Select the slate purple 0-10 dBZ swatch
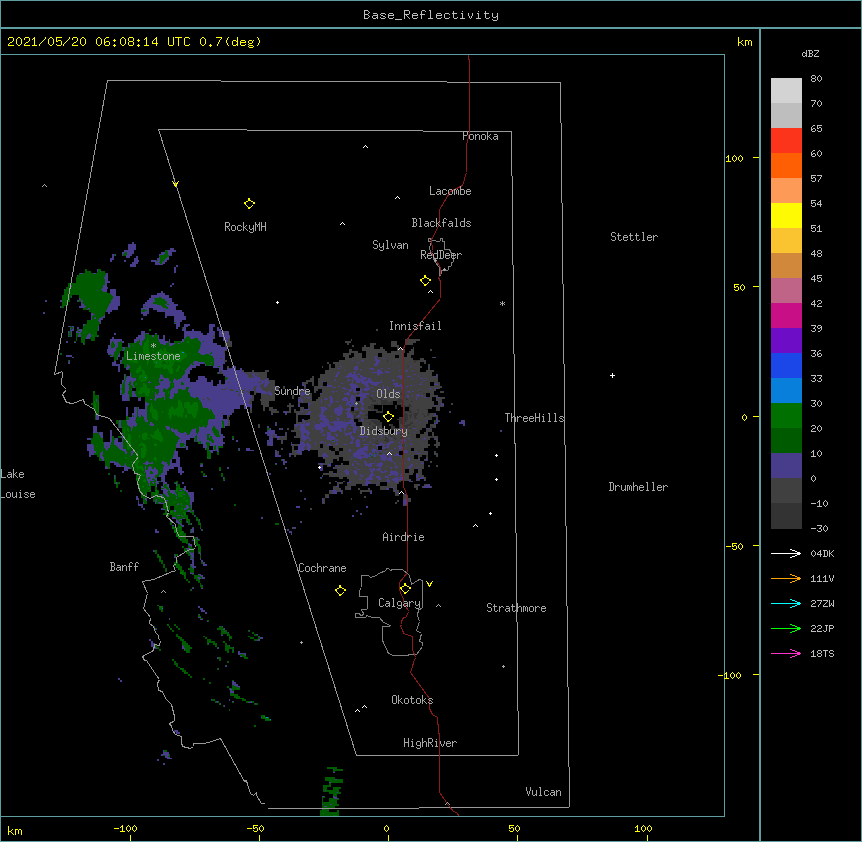 tap(786, 466)
